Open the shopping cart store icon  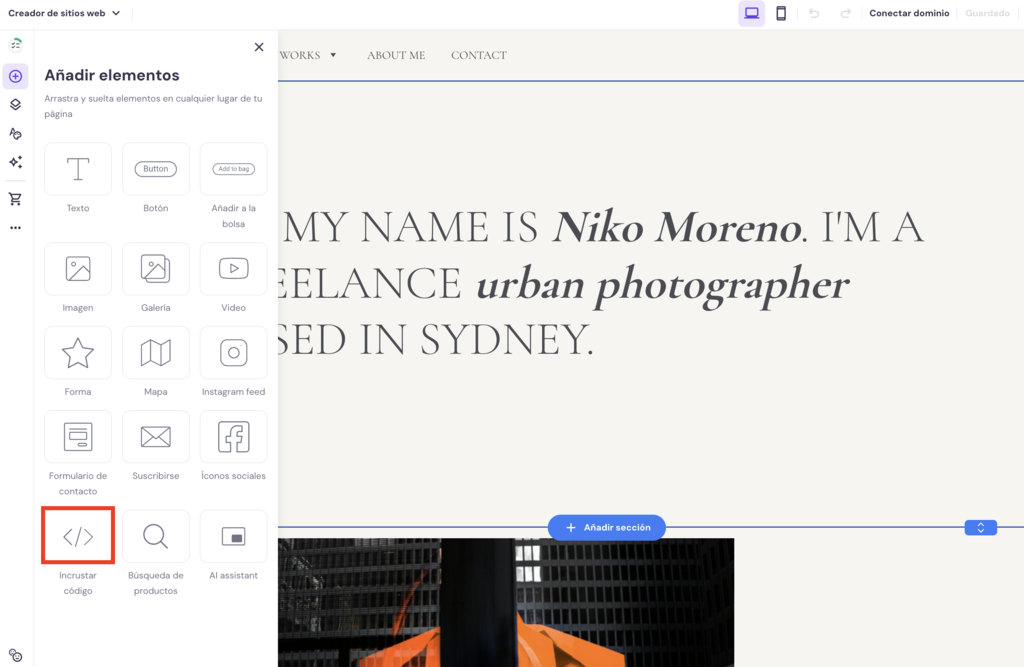15,199
